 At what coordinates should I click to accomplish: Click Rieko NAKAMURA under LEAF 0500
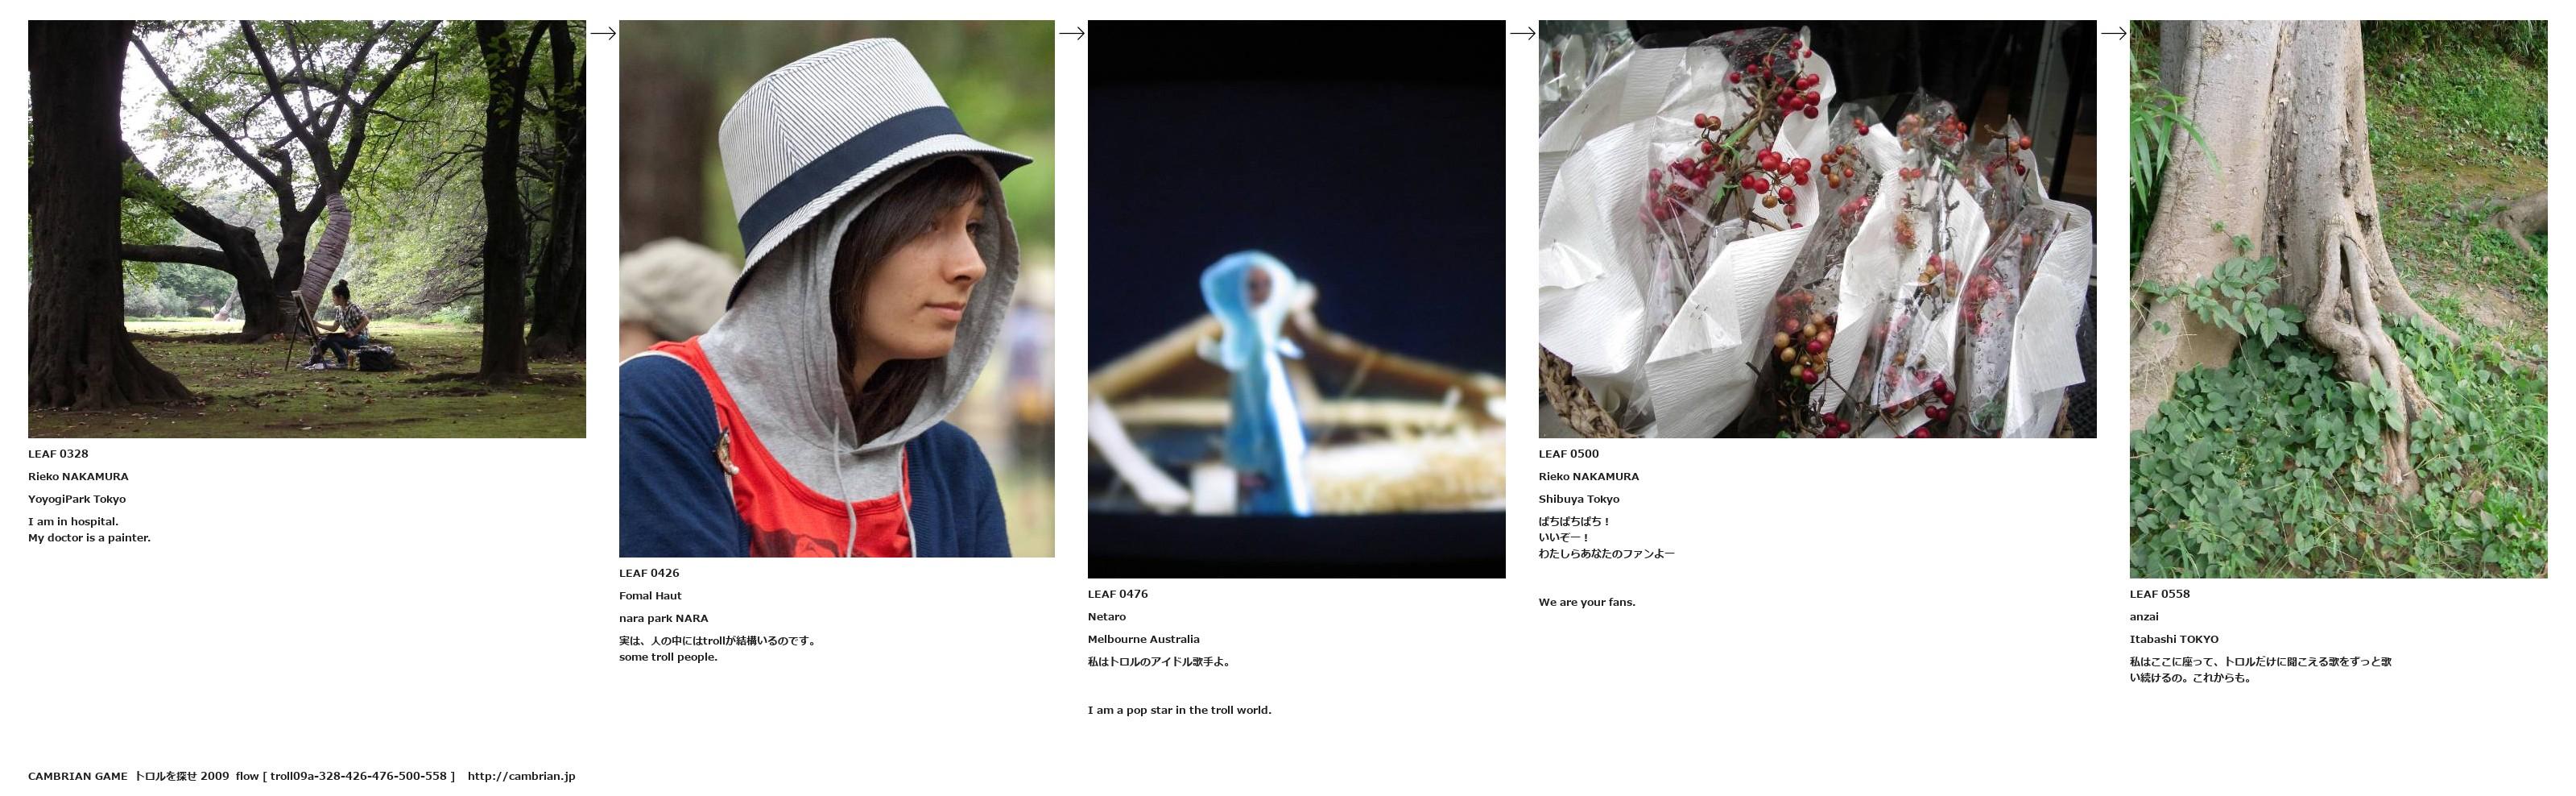[1589, 477]
